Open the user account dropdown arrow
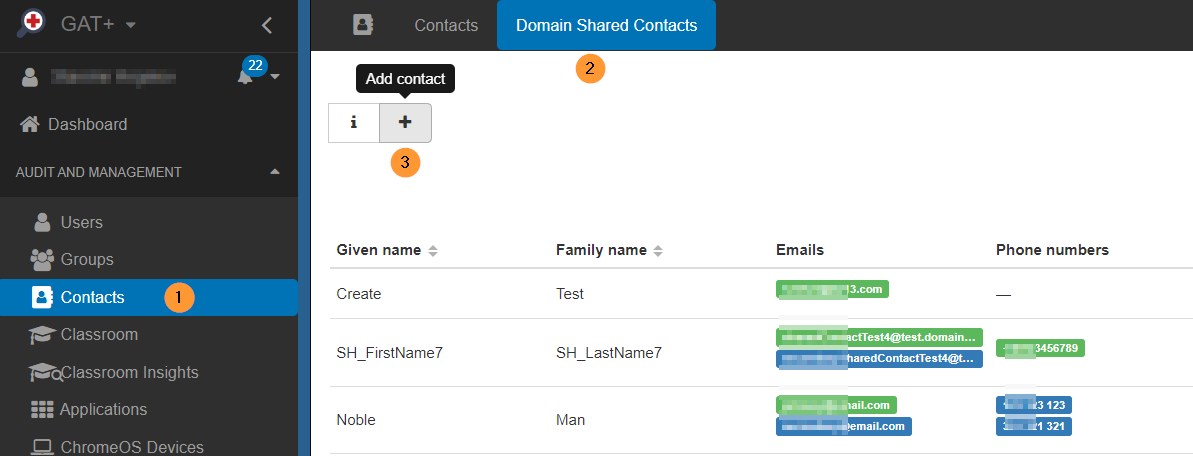The image size is (1193, 456). (x=275, y=77)
